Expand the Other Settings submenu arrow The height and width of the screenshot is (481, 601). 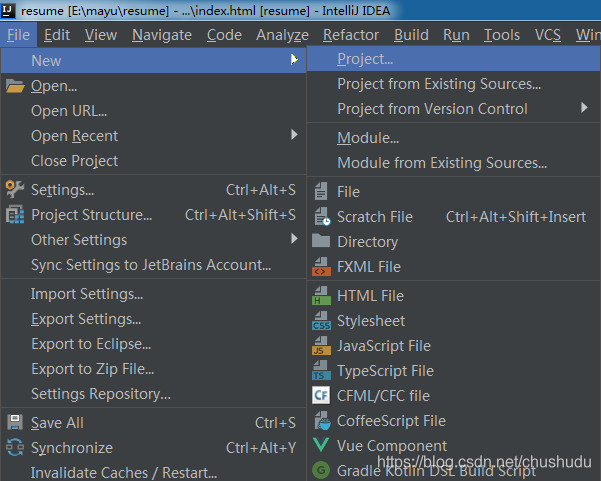pos(294,238)
